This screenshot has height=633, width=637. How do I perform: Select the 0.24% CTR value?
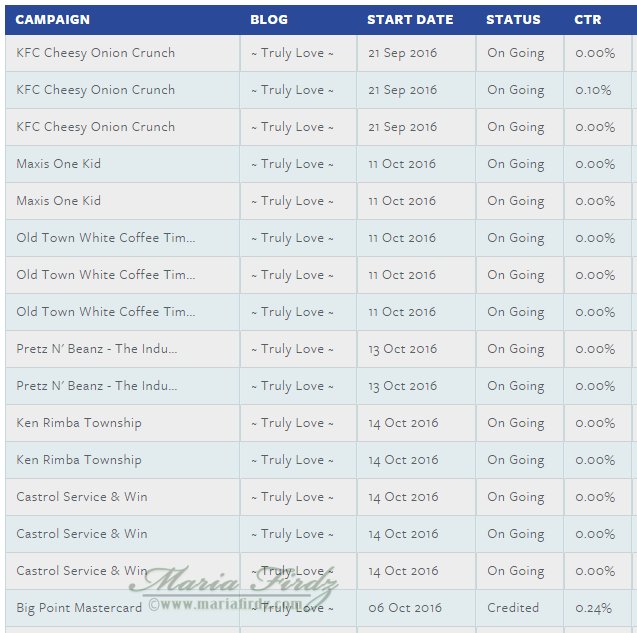click(x=594, y=608)
